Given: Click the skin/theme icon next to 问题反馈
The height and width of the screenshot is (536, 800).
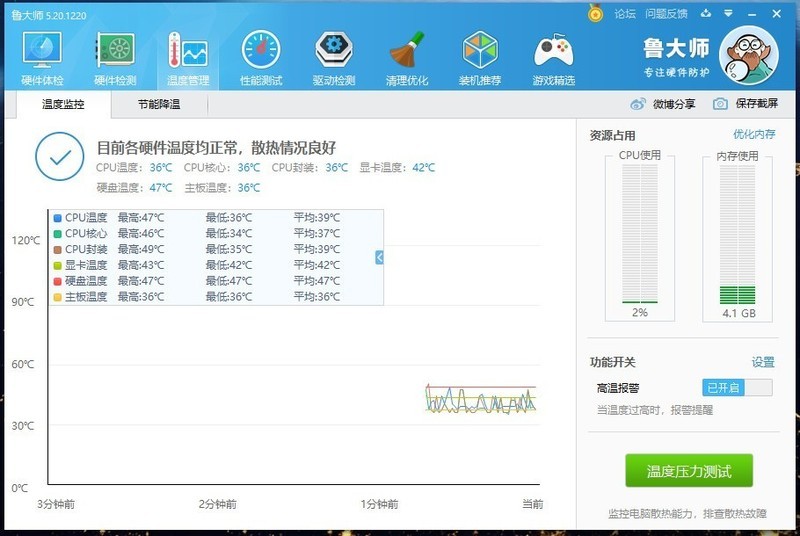Looking at the screenshot, I should 706,14.
